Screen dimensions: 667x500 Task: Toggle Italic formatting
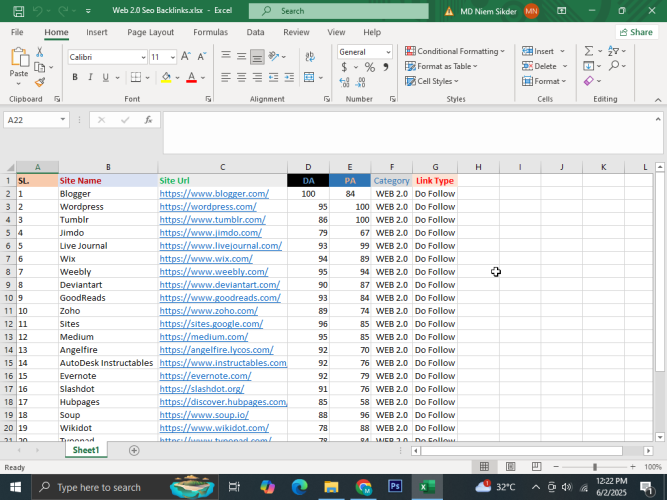pos(90,77)
